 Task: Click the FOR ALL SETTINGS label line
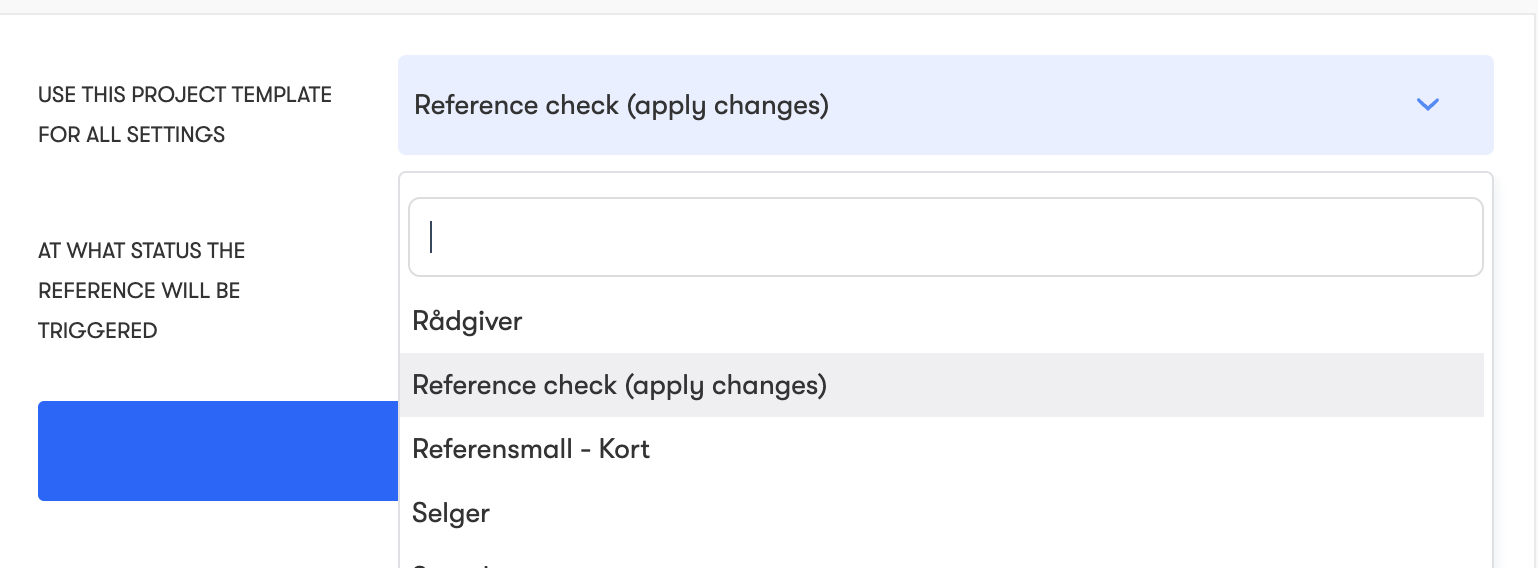(131, 135)
